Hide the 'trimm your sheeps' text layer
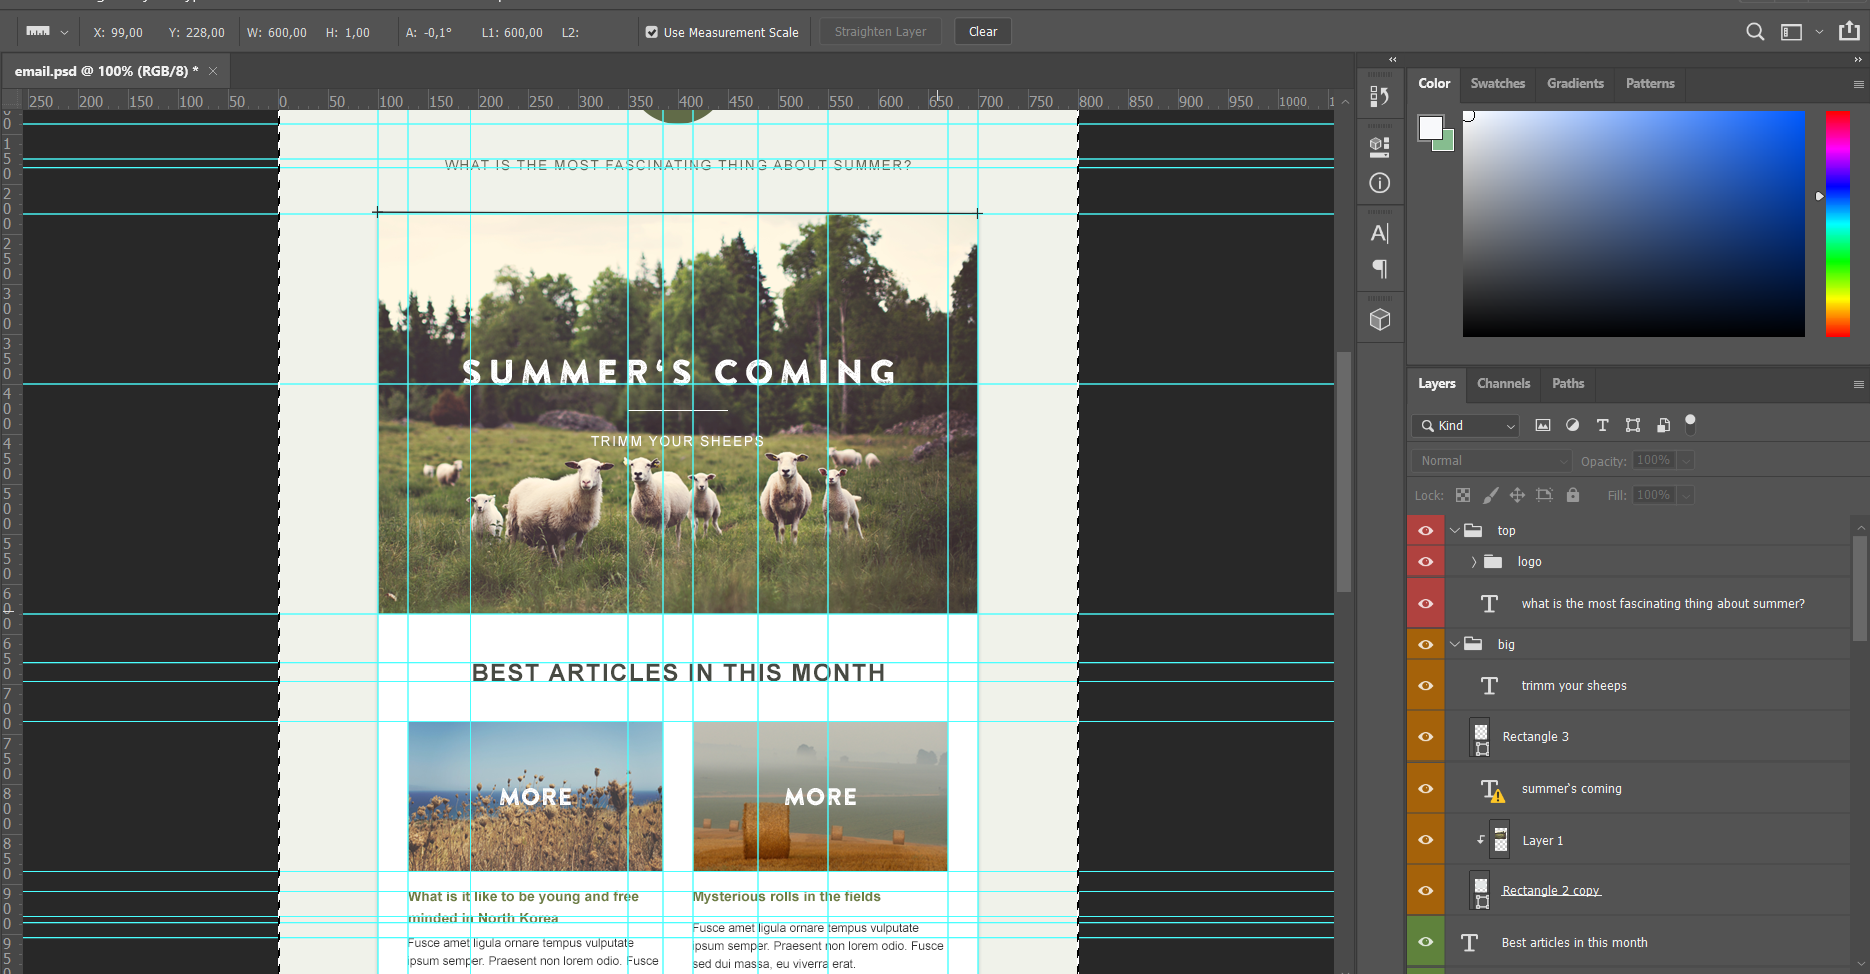 pos(1425,686)
